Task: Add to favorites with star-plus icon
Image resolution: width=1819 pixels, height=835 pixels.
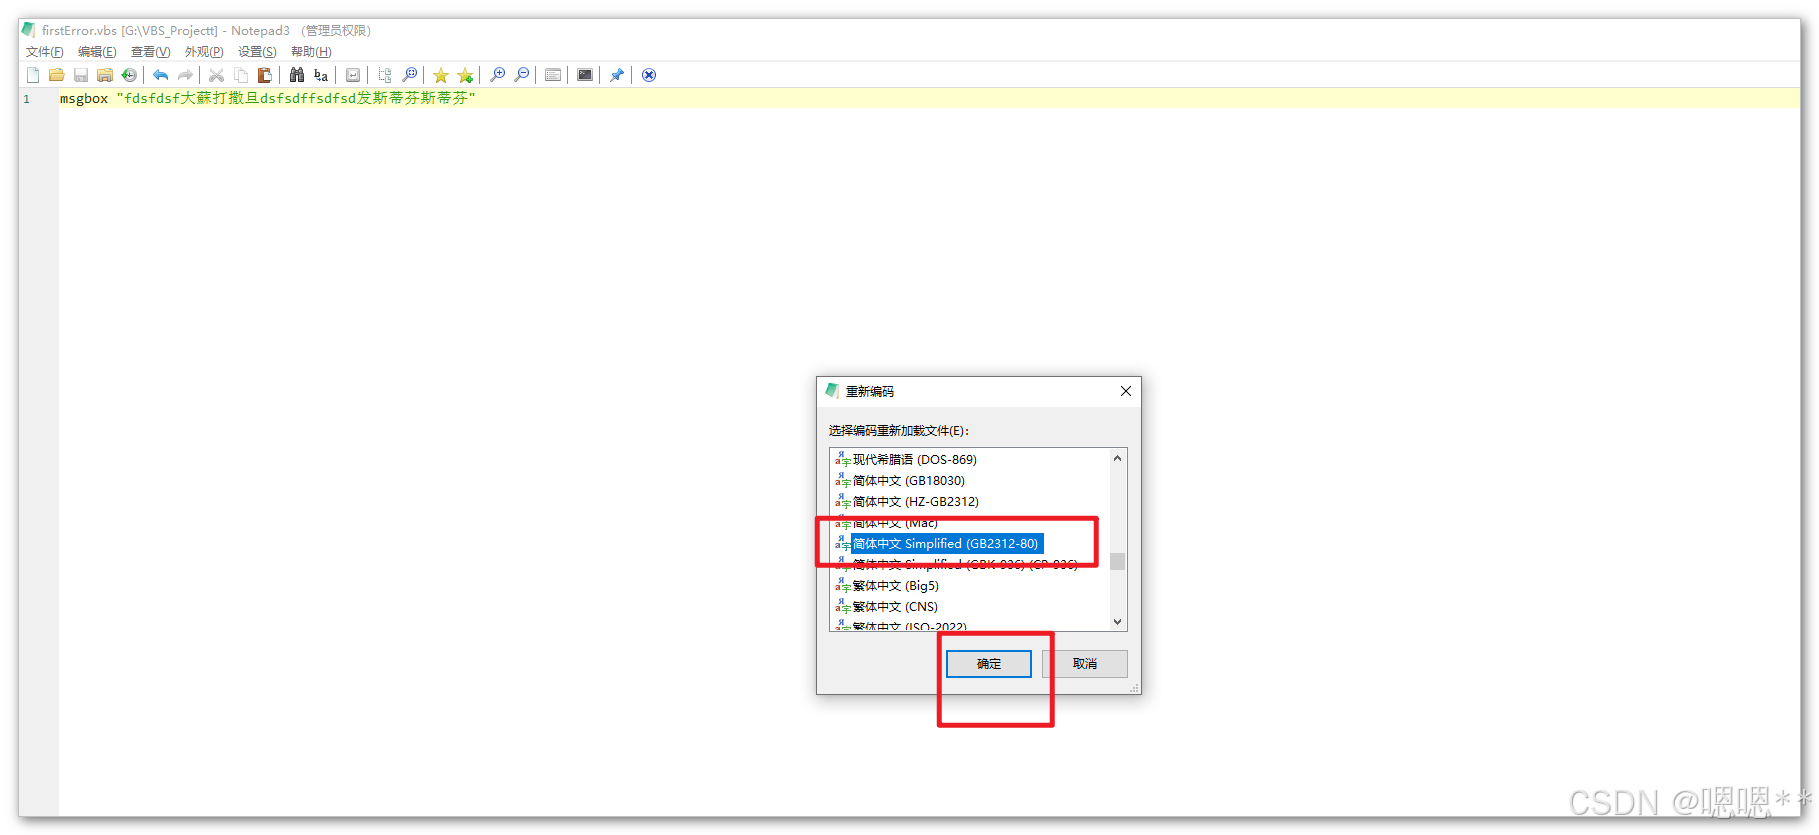Action: coord(465,75)
